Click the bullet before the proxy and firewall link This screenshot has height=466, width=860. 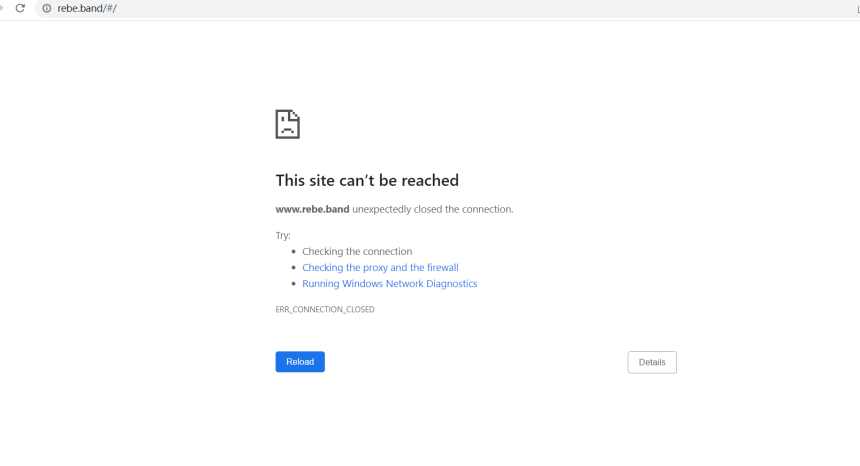293,268
